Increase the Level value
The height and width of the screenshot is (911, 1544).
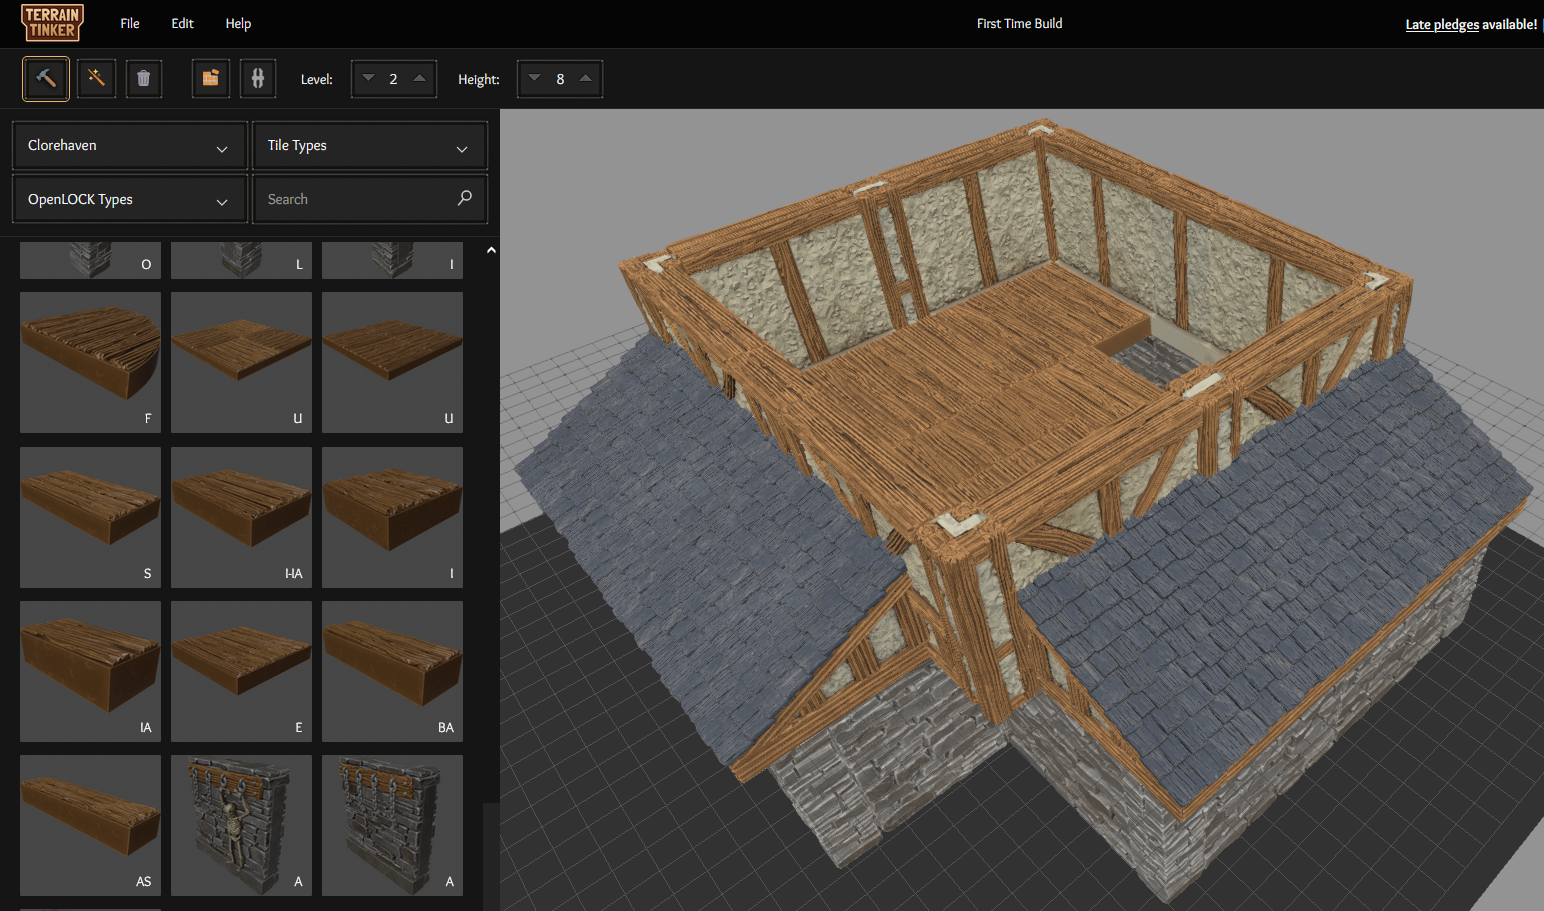[420, 79]
